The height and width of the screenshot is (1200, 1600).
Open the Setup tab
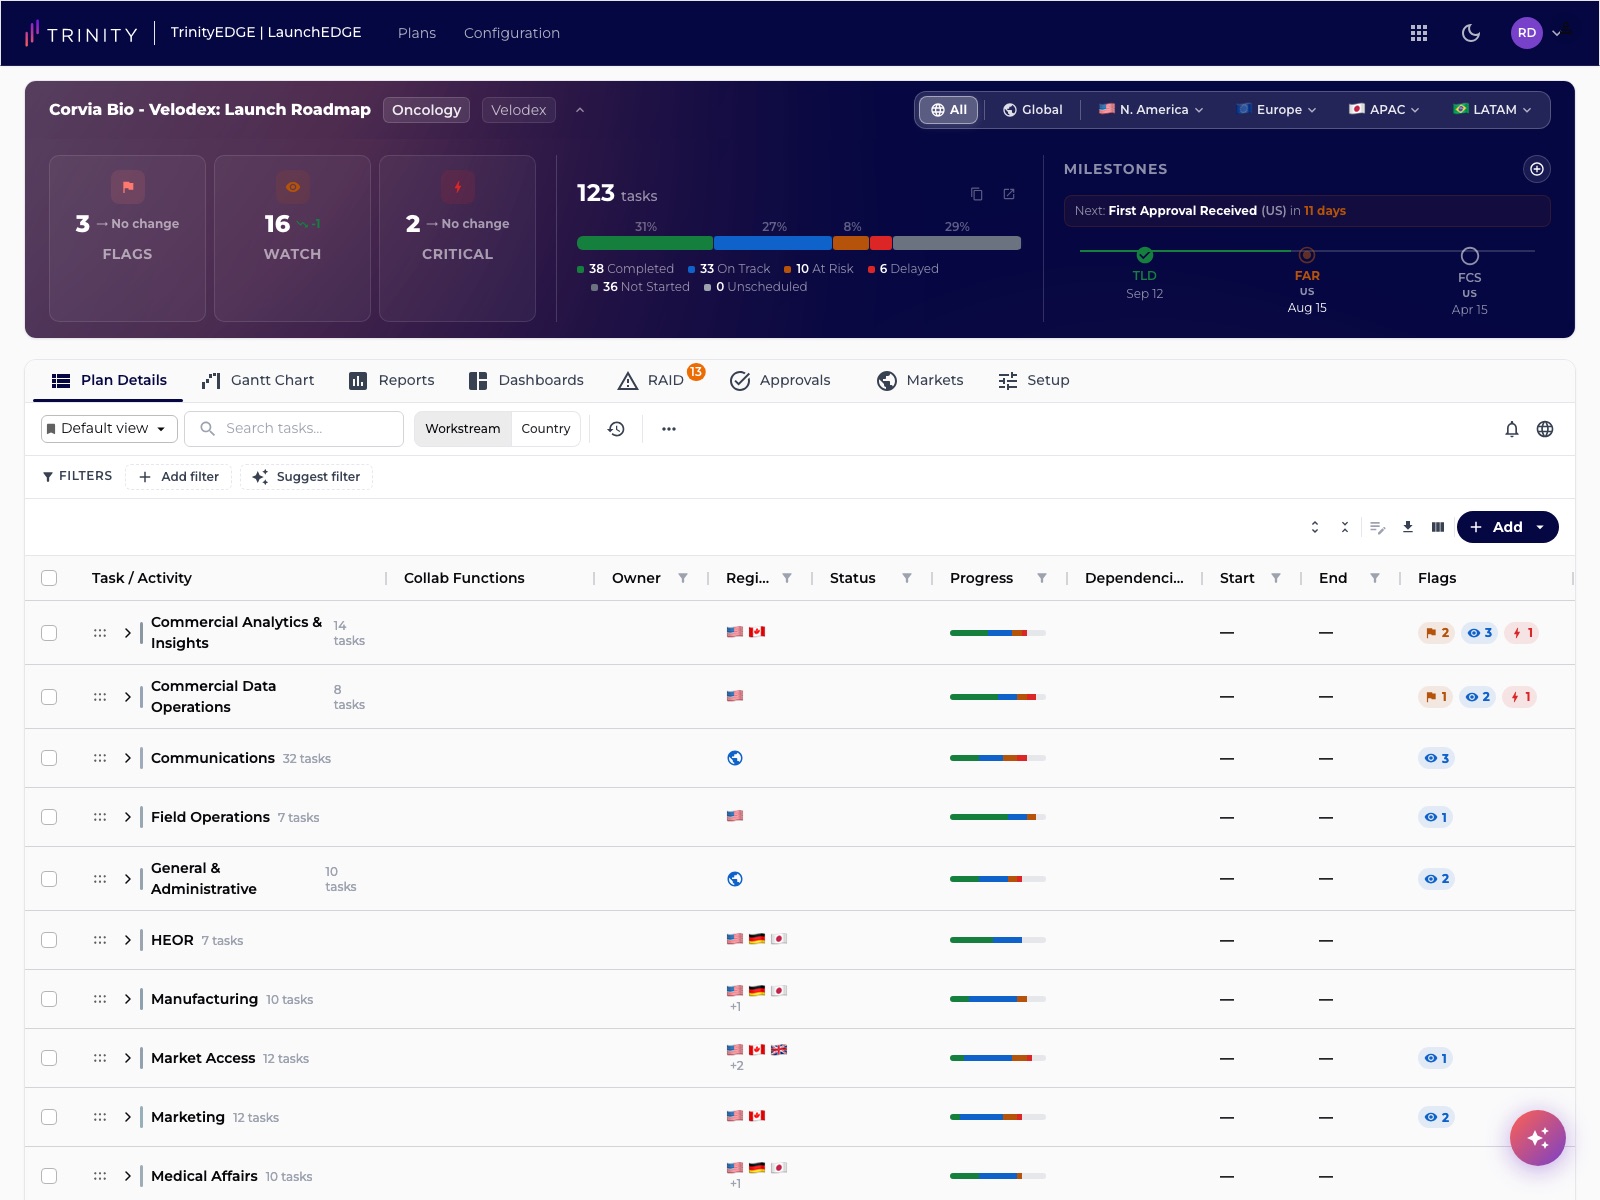point(1034,380)
